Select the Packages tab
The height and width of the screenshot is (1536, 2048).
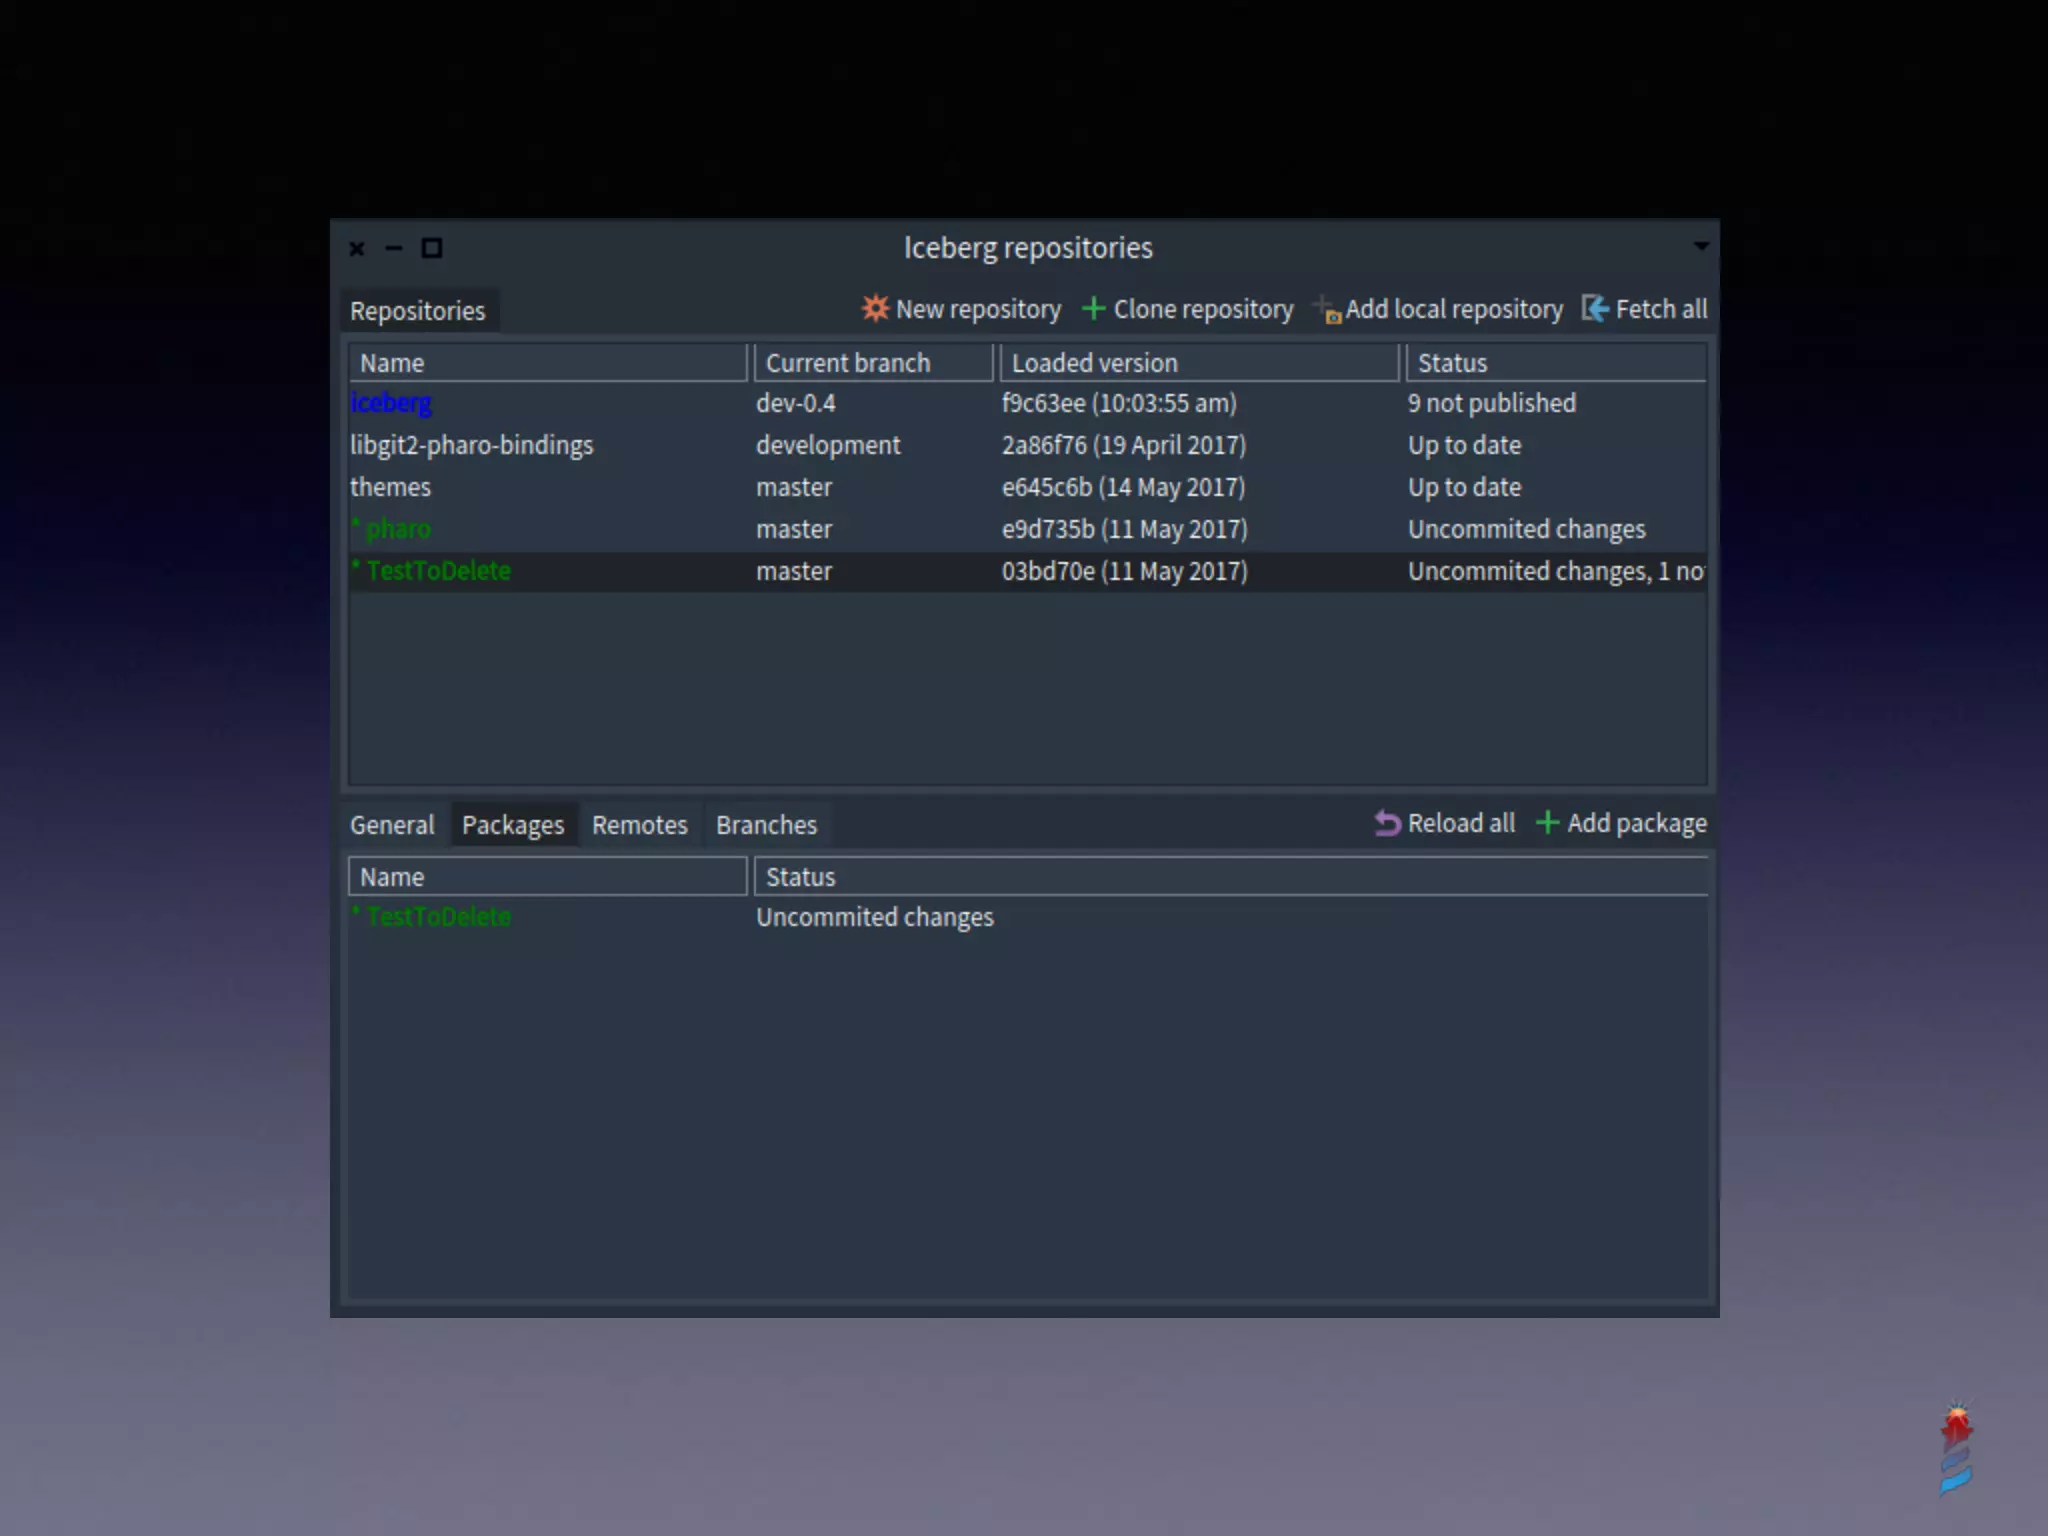click(513, 825)
